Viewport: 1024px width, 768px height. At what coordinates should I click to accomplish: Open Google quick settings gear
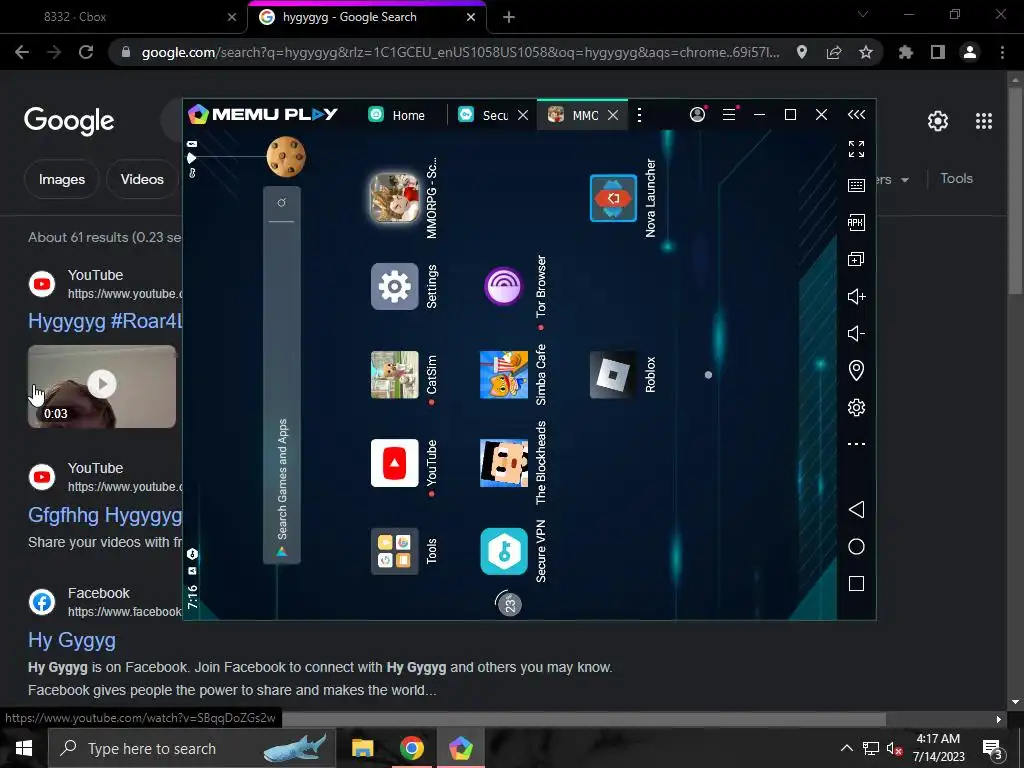(x=938, y=121)
